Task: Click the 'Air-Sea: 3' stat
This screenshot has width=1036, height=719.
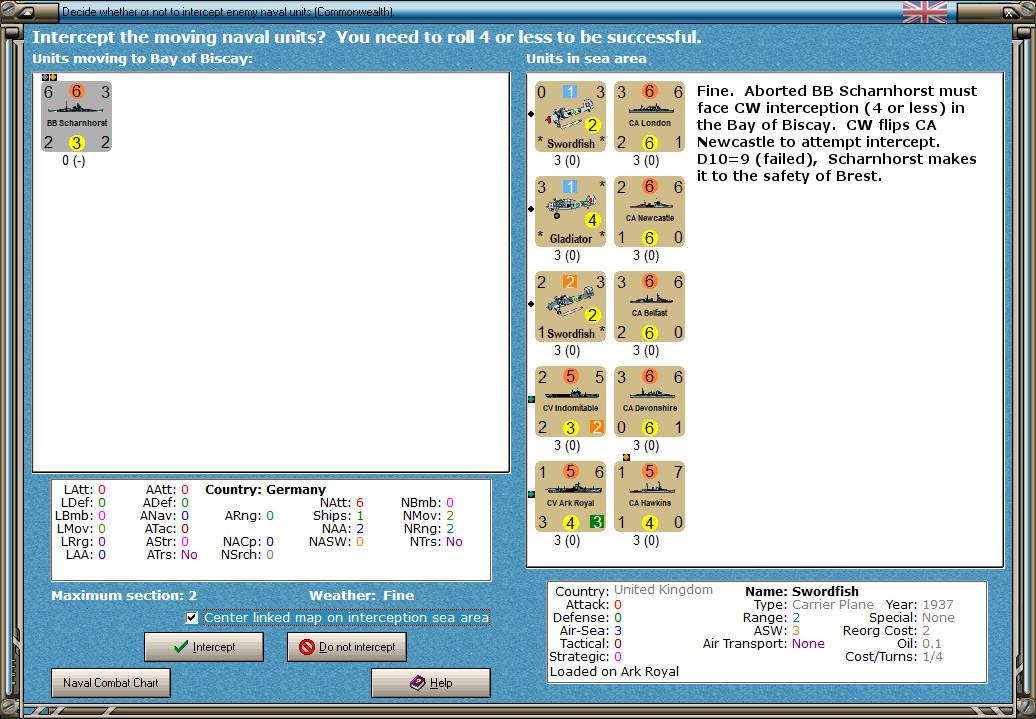Action: (590, 630)
